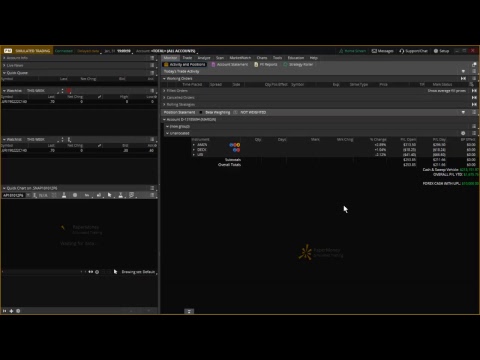Open the Home Screen link
The image size is (480, 360).
[352, 51]
